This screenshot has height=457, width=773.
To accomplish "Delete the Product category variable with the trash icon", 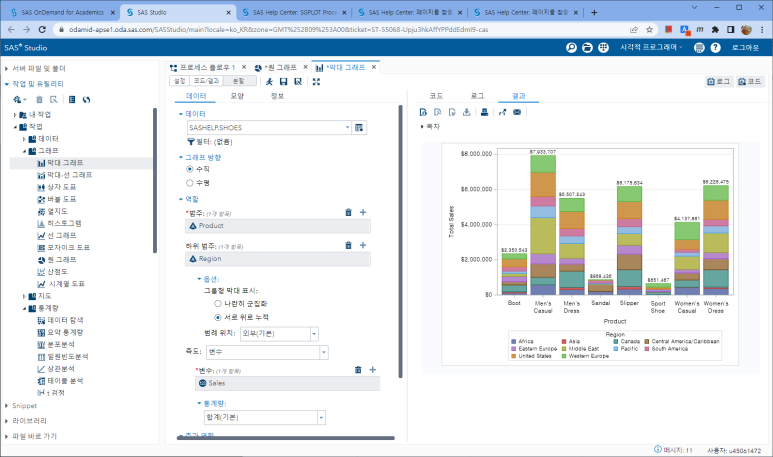I will (x=349, y=212).
